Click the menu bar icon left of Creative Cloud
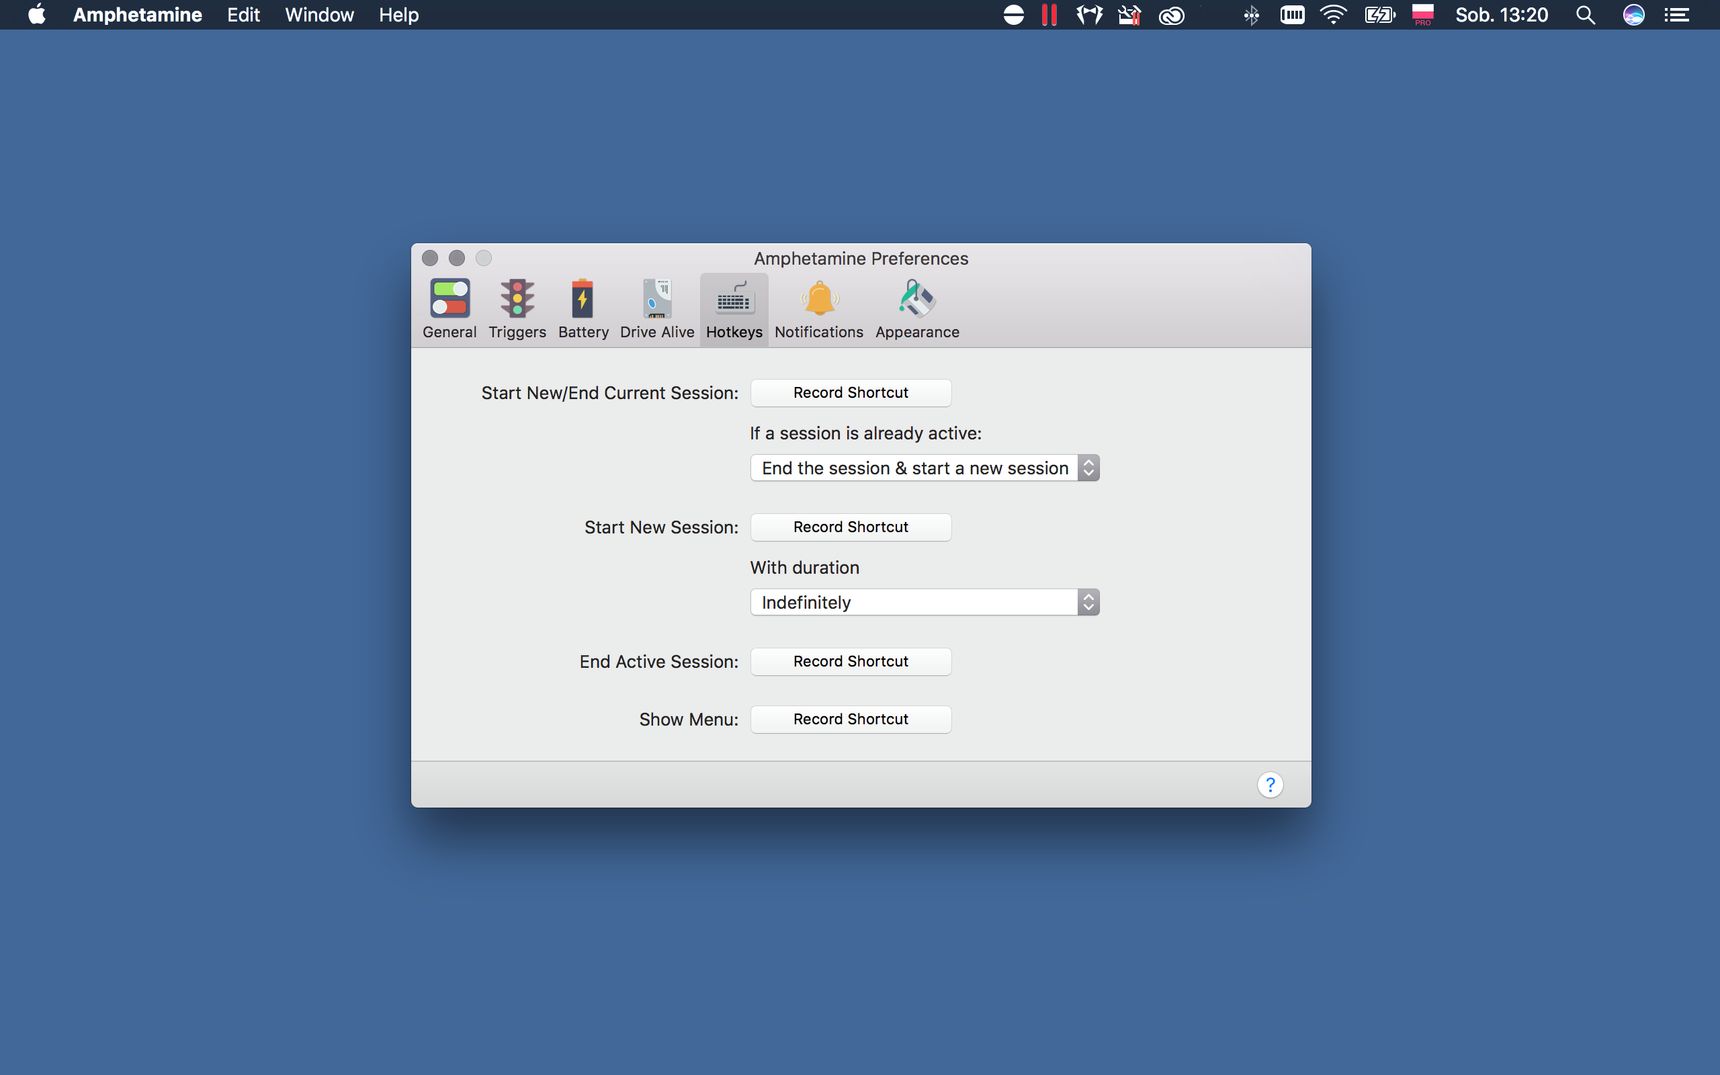The width and height of the screenshot is (1720, 1075). [1129, 15]
